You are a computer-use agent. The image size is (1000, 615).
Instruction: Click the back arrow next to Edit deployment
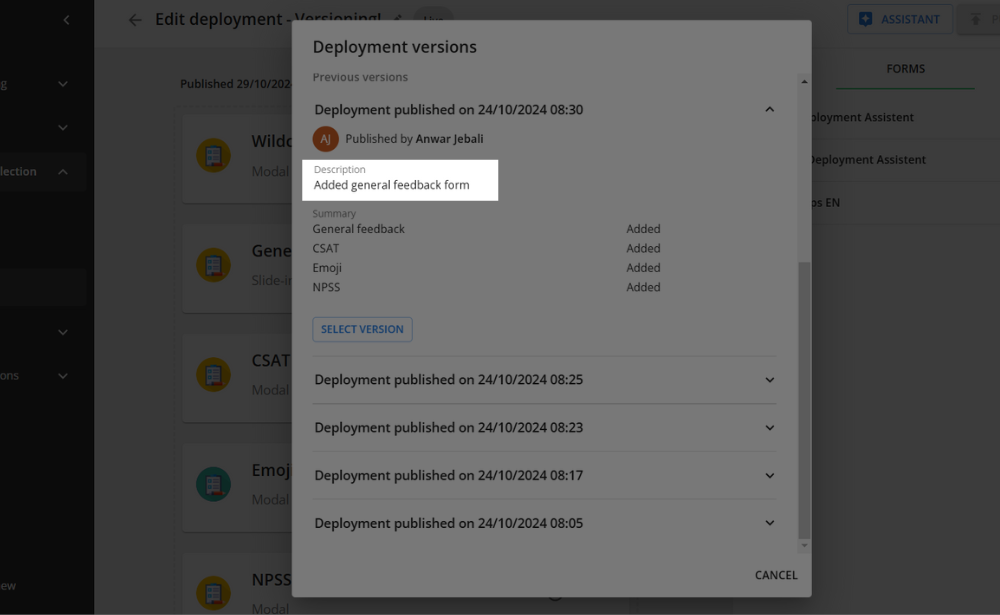(135, 19)
